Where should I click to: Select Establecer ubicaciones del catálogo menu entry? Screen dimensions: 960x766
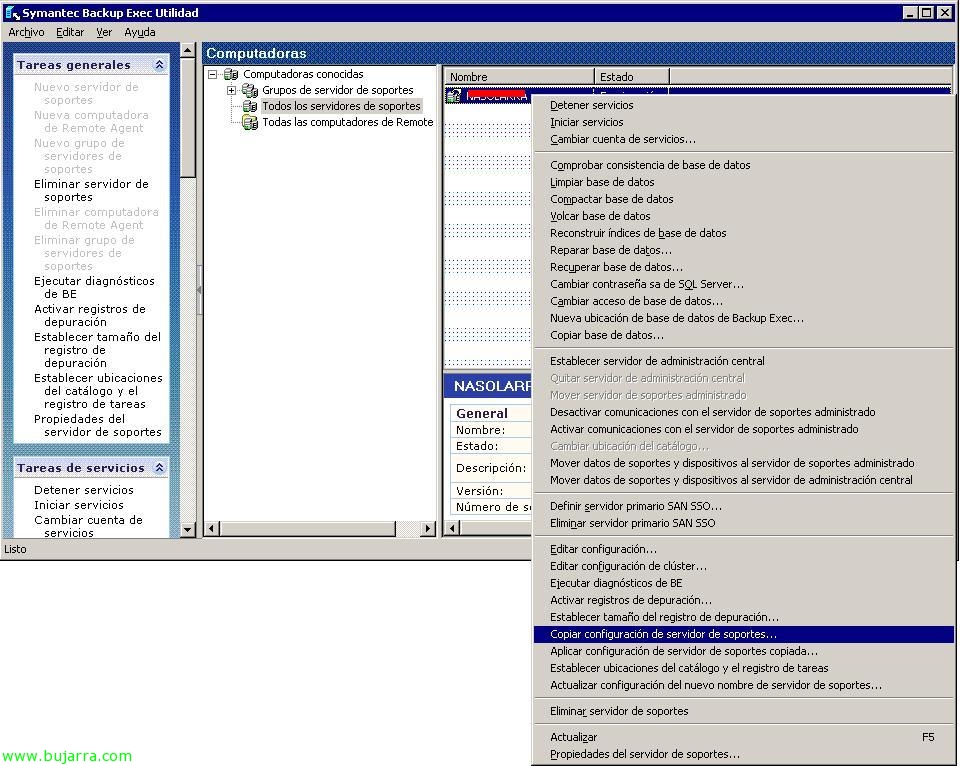click(x=743, y=669)
